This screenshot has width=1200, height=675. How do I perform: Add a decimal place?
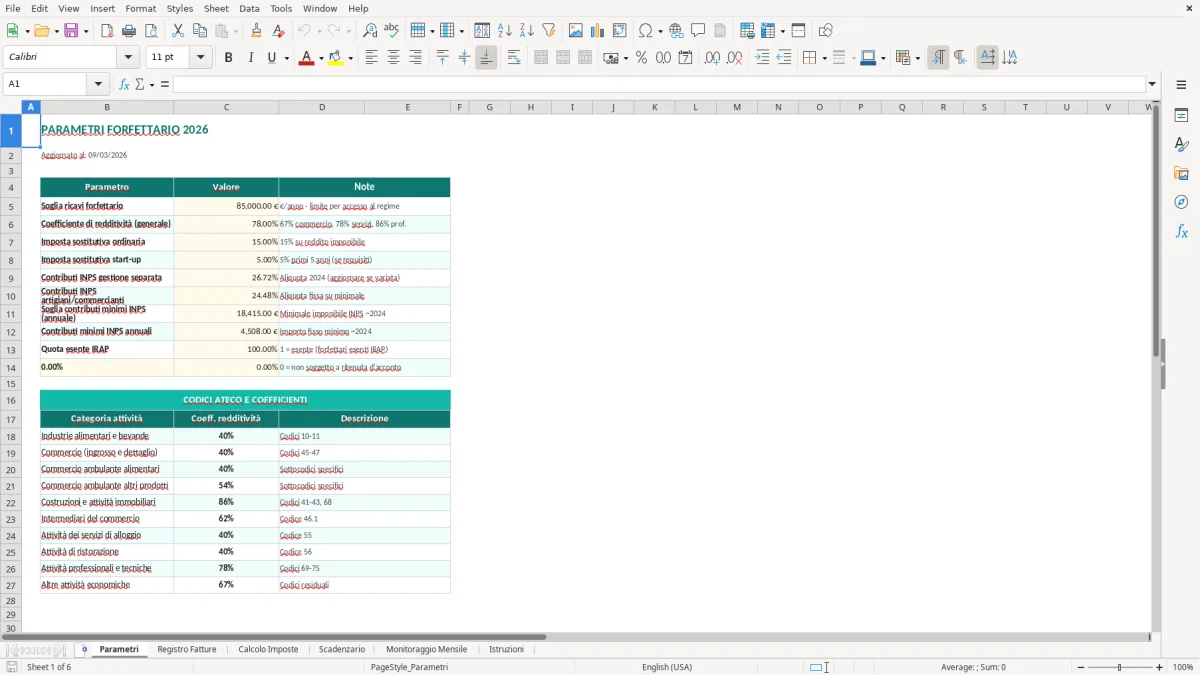[712, 58]
